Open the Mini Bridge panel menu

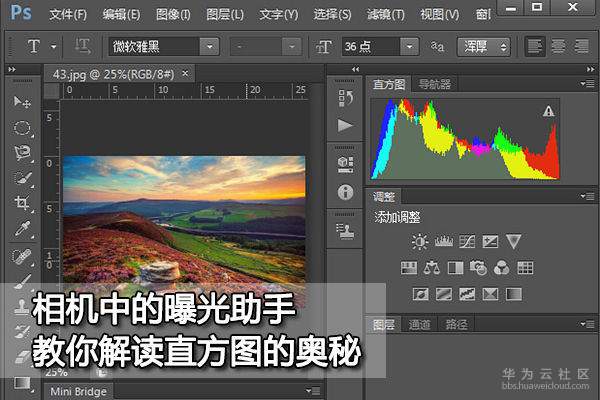tap(313, 390)
